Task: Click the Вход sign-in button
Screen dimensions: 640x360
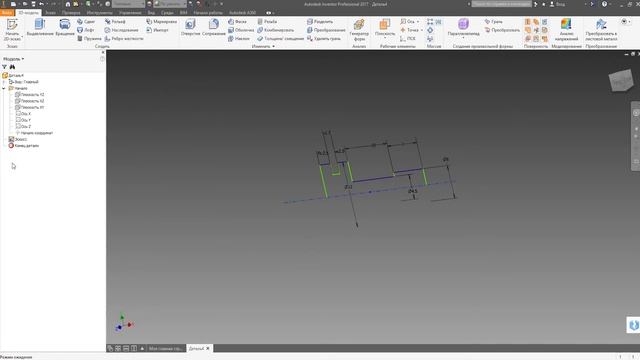Action: pyautogui.click(x=557, y=4)
